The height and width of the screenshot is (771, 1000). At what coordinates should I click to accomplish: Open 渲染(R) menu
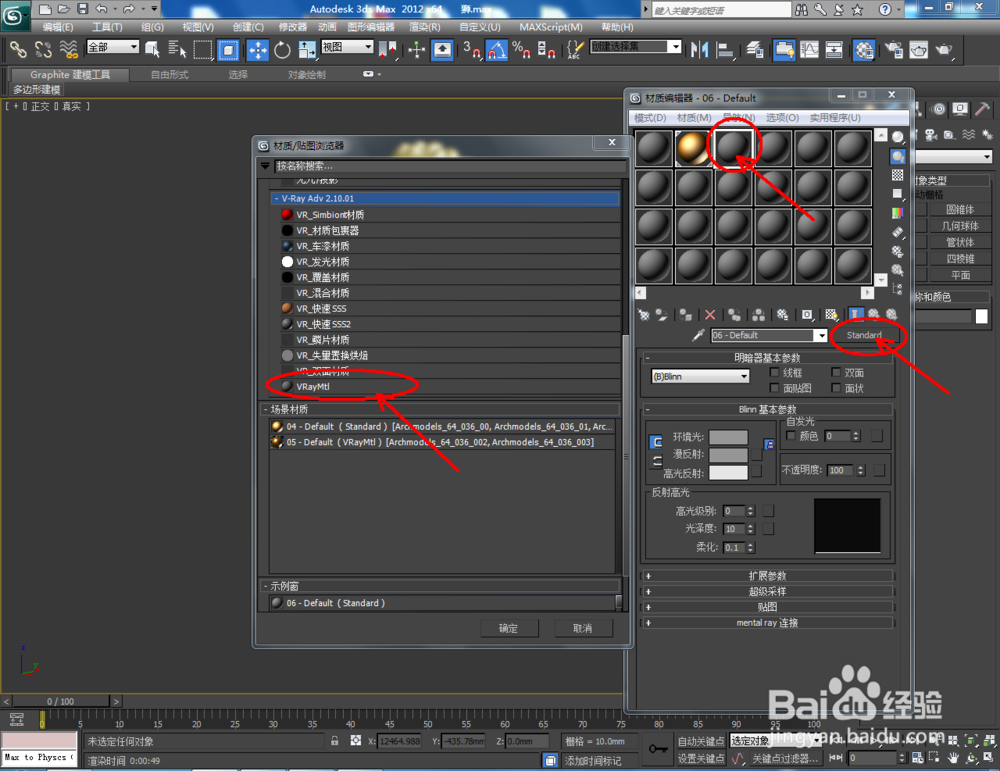(x=425, y=27)
